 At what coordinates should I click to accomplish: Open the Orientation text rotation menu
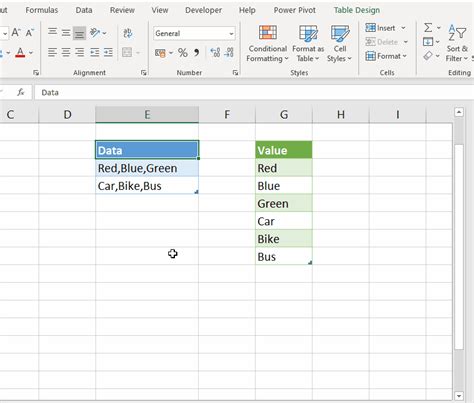(98, 33)
